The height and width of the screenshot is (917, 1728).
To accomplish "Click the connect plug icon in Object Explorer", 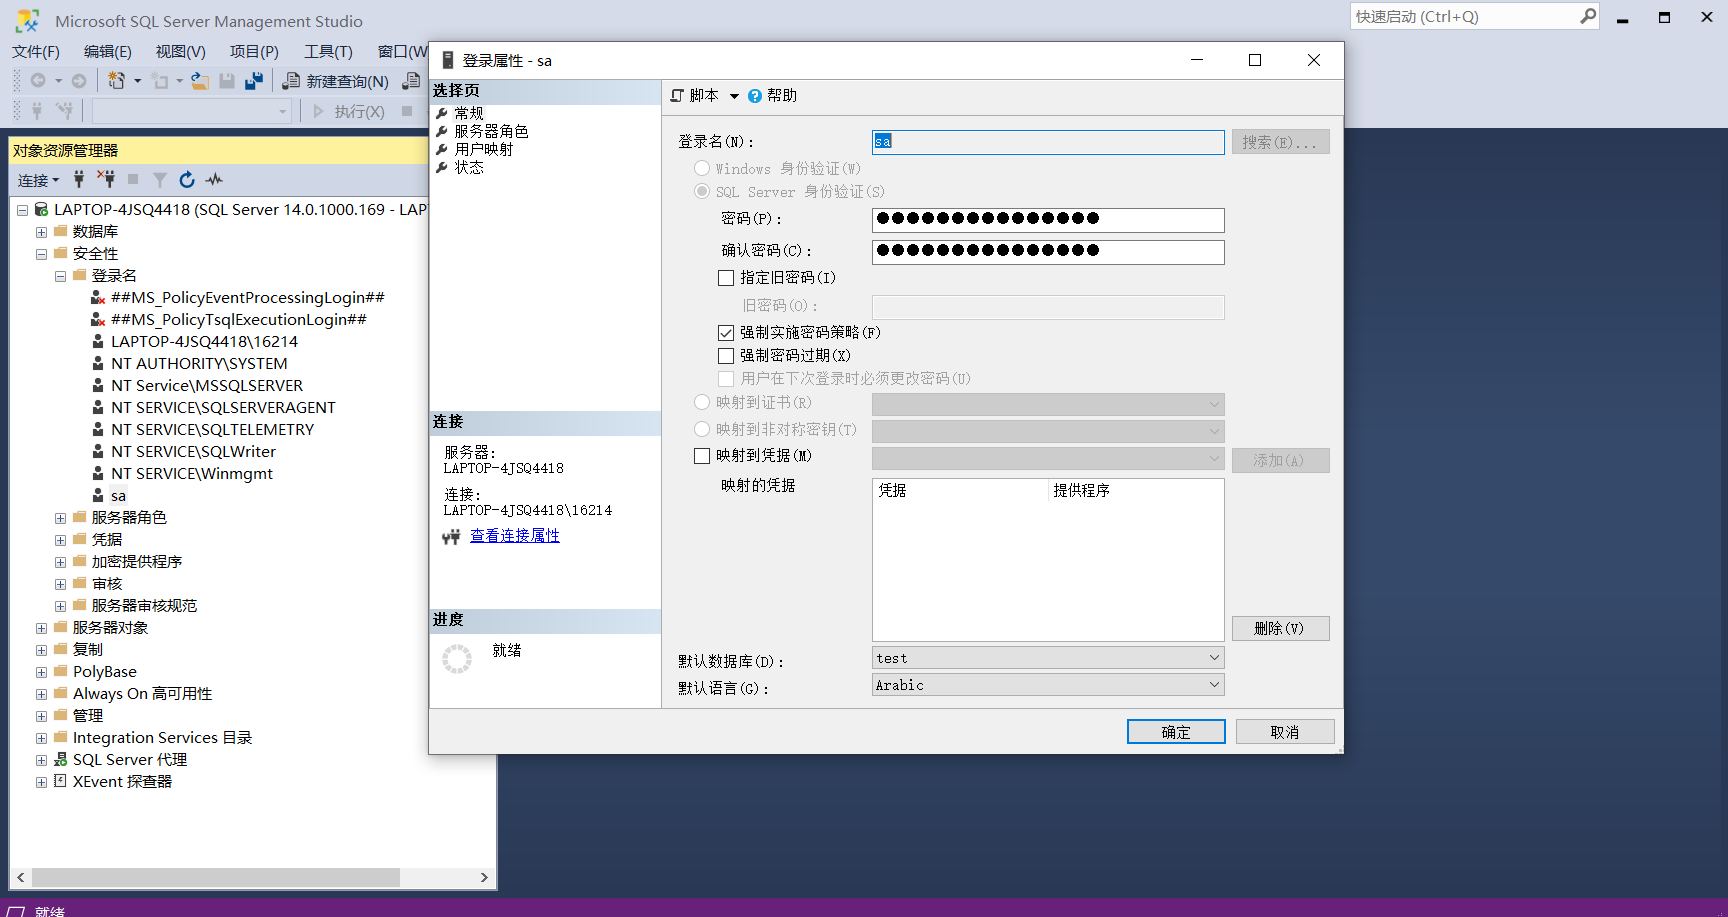I will [79, 180].
